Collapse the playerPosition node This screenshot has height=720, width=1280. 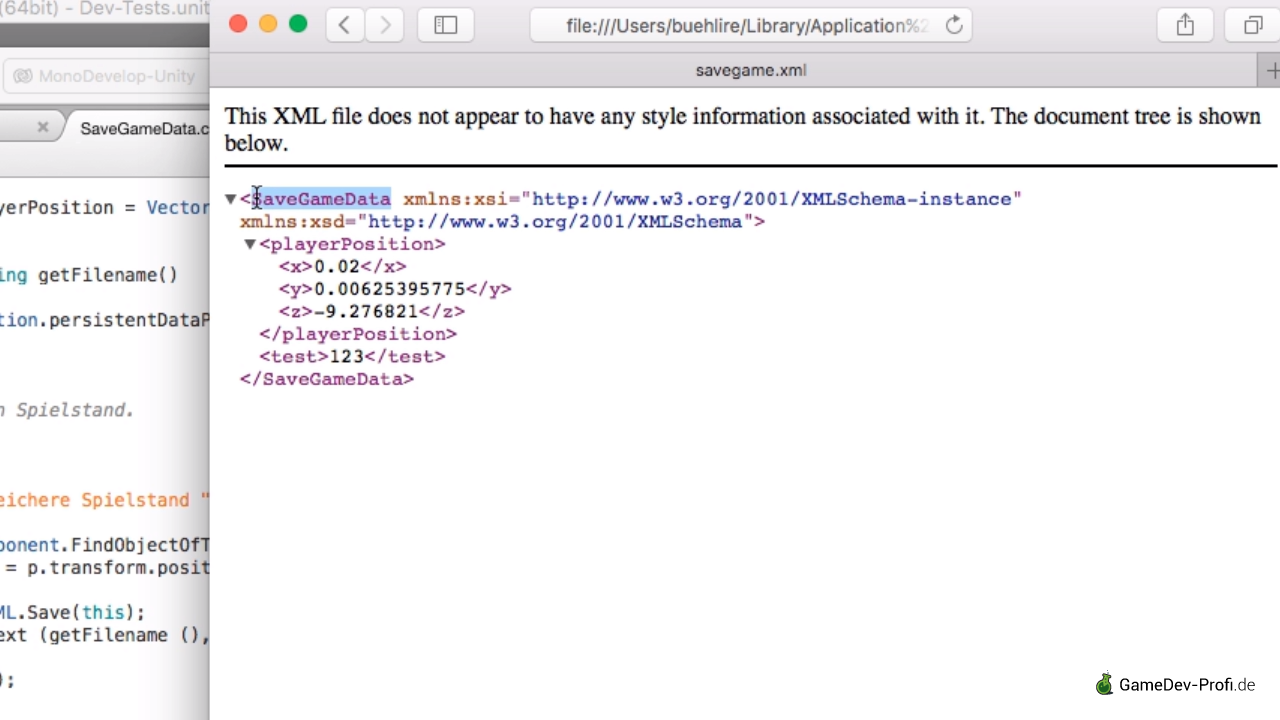250,244
